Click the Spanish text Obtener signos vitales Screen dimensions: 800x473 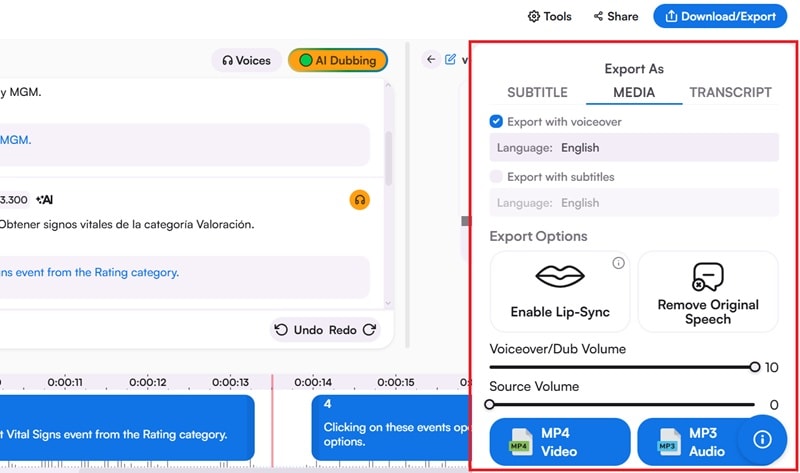click(x=127, y=224)
